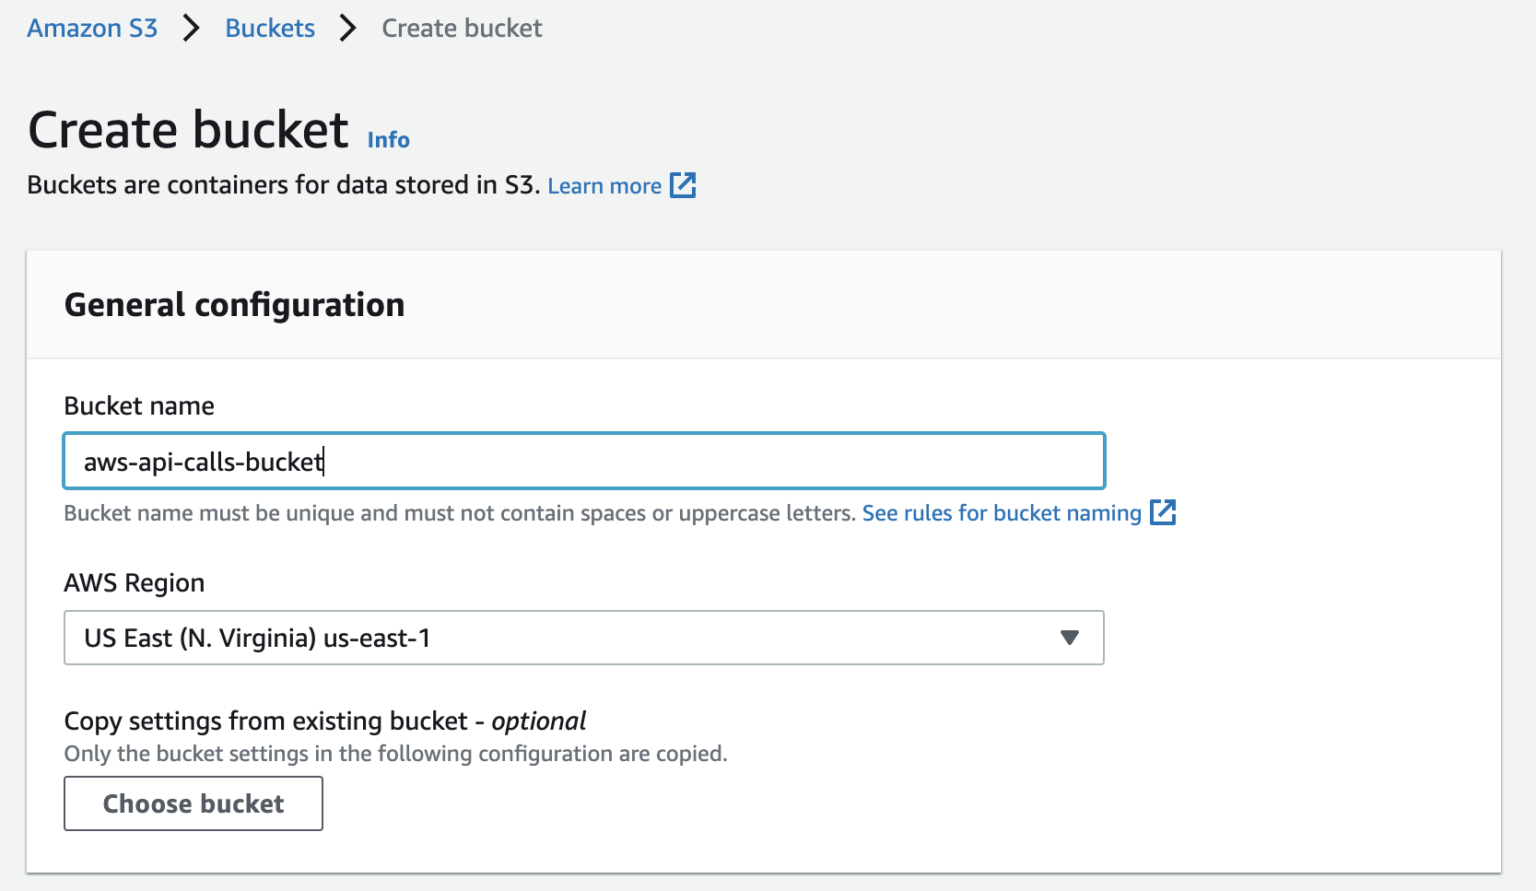Click the external-link icon after Learn more
1536x891 pixels.
(x=683, y=185)
